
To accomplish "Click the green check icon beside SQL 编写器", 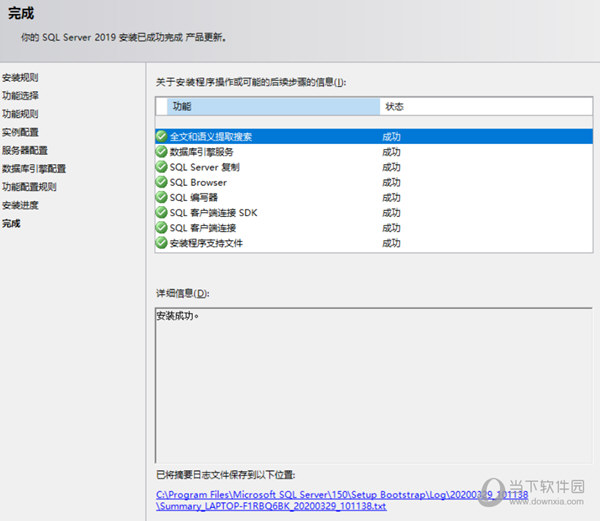I will [161, 197].
